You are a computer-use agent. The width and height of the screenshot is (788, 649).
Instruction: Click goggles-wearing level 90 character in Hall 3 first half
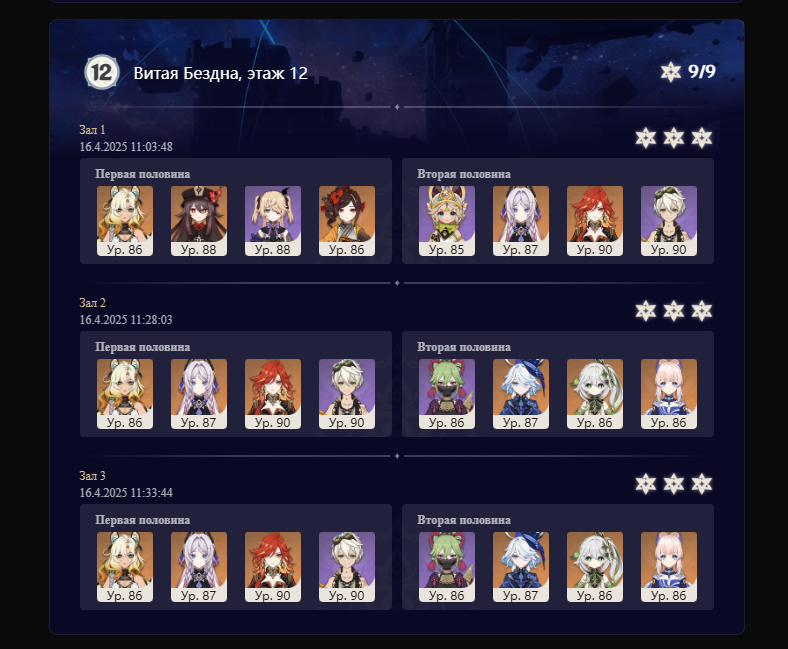[347, 567]
